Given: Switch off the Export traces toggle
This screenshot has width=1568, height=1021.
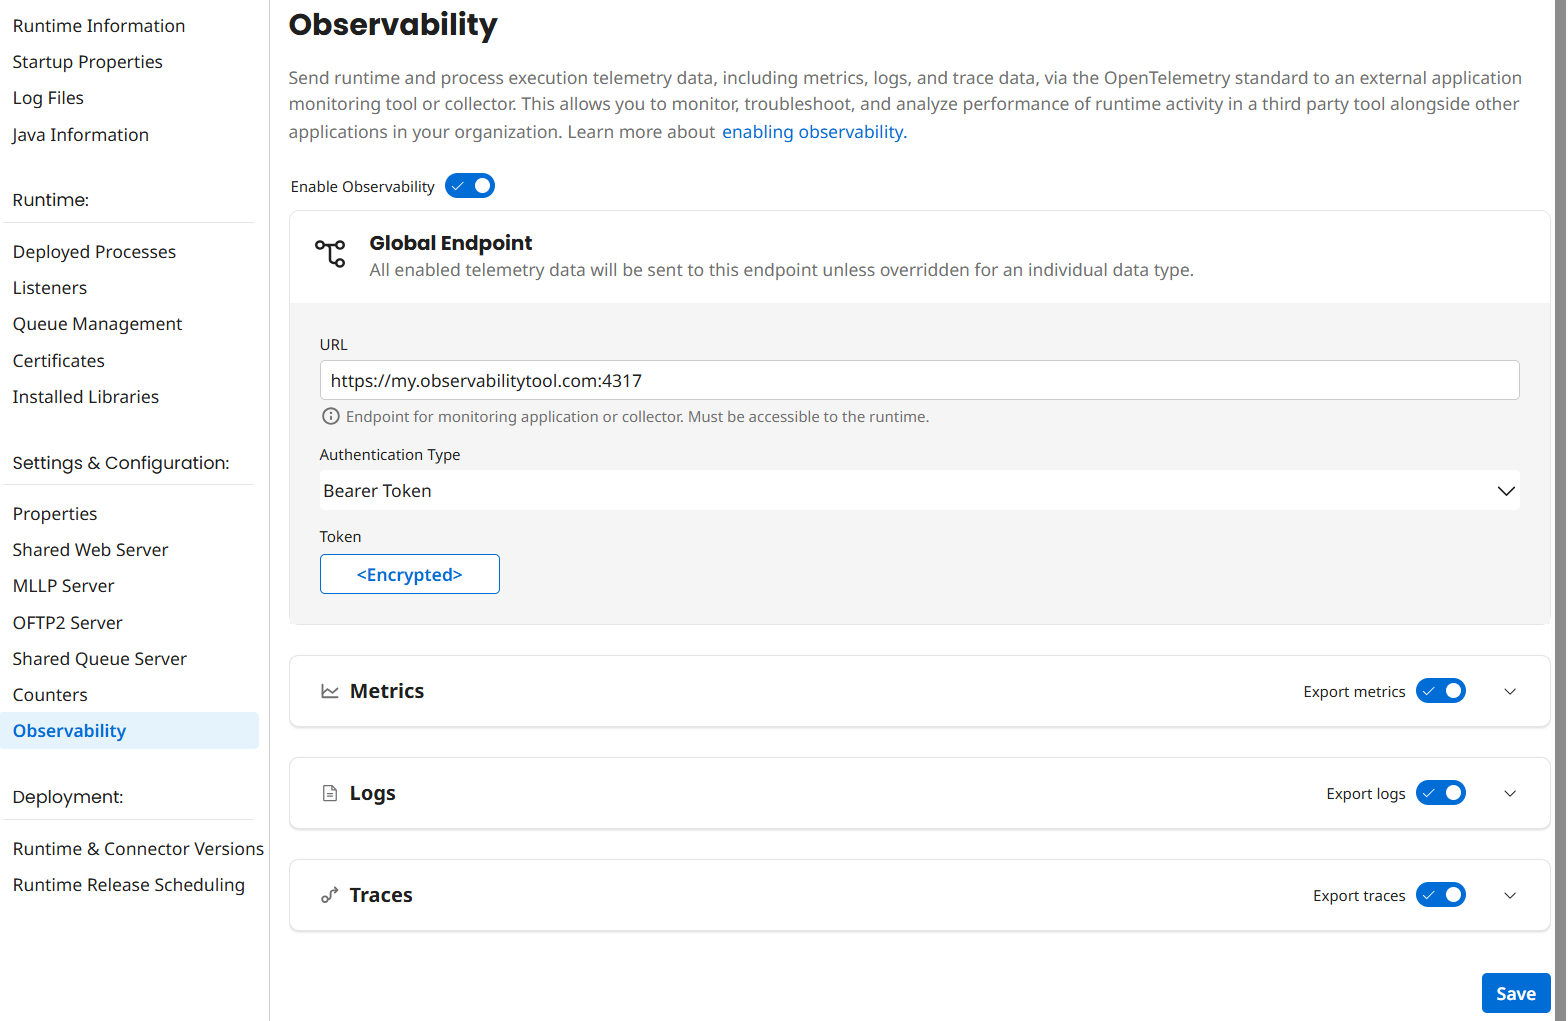Looking at the screenshot, I should point(1440,895).
